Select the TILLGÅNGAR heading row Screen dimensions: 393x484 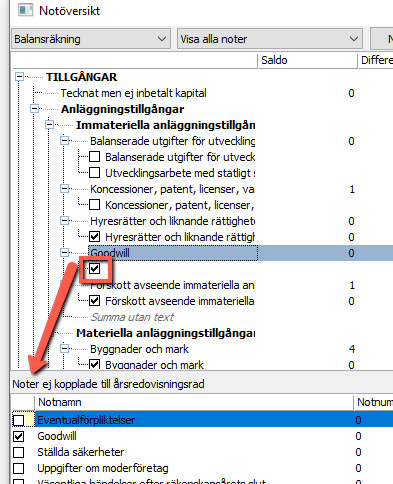pyautogui.click(x=81, y=77)
